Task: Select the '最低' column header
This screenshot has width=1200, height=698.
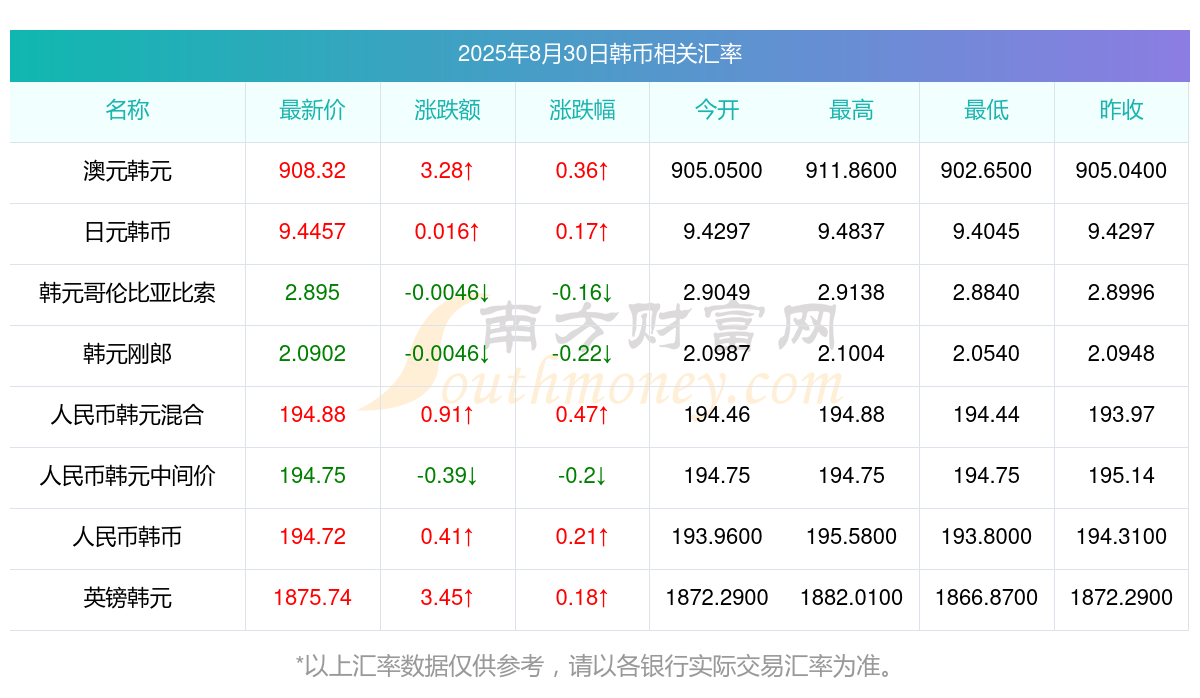Action: [x=987, y=110]
